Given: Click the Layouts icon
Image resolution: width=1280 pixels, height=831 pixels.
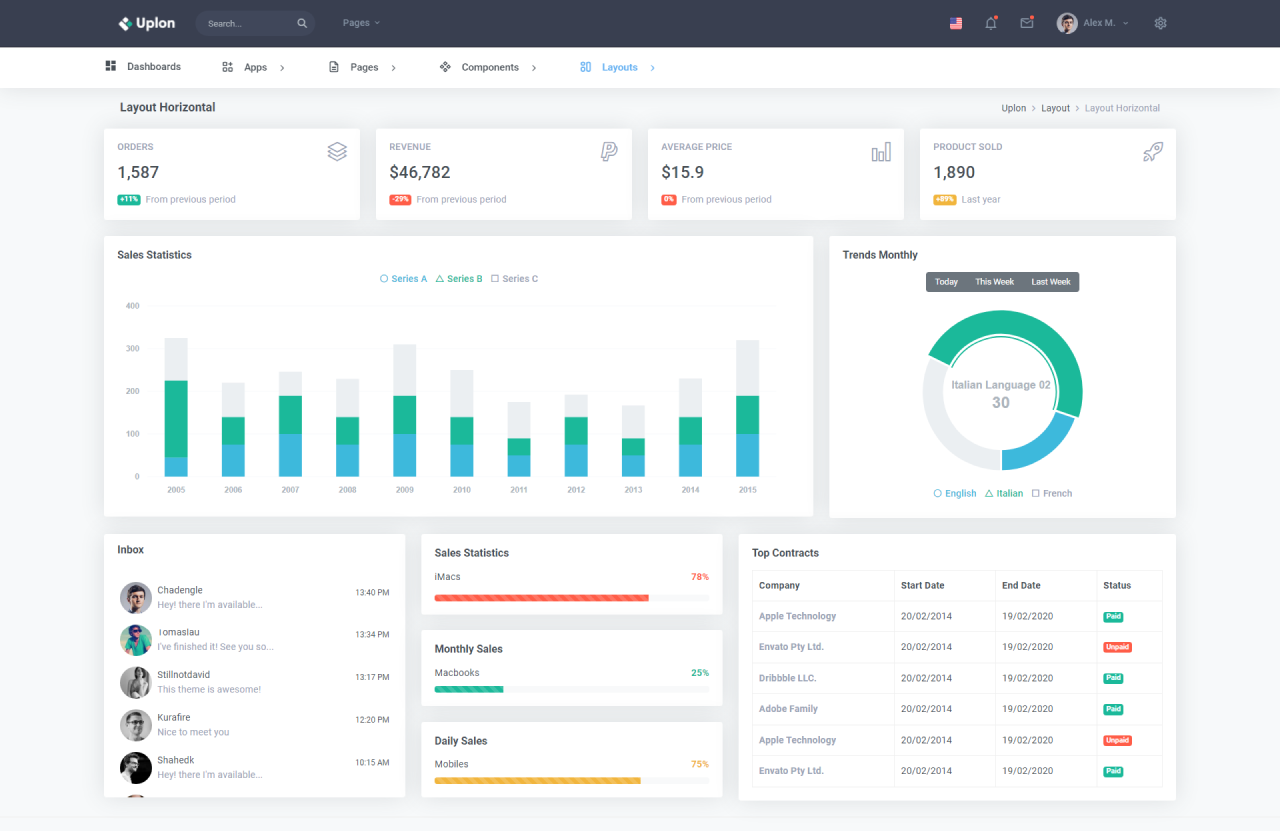Looking at the screenshot, I should coord(586,67).
